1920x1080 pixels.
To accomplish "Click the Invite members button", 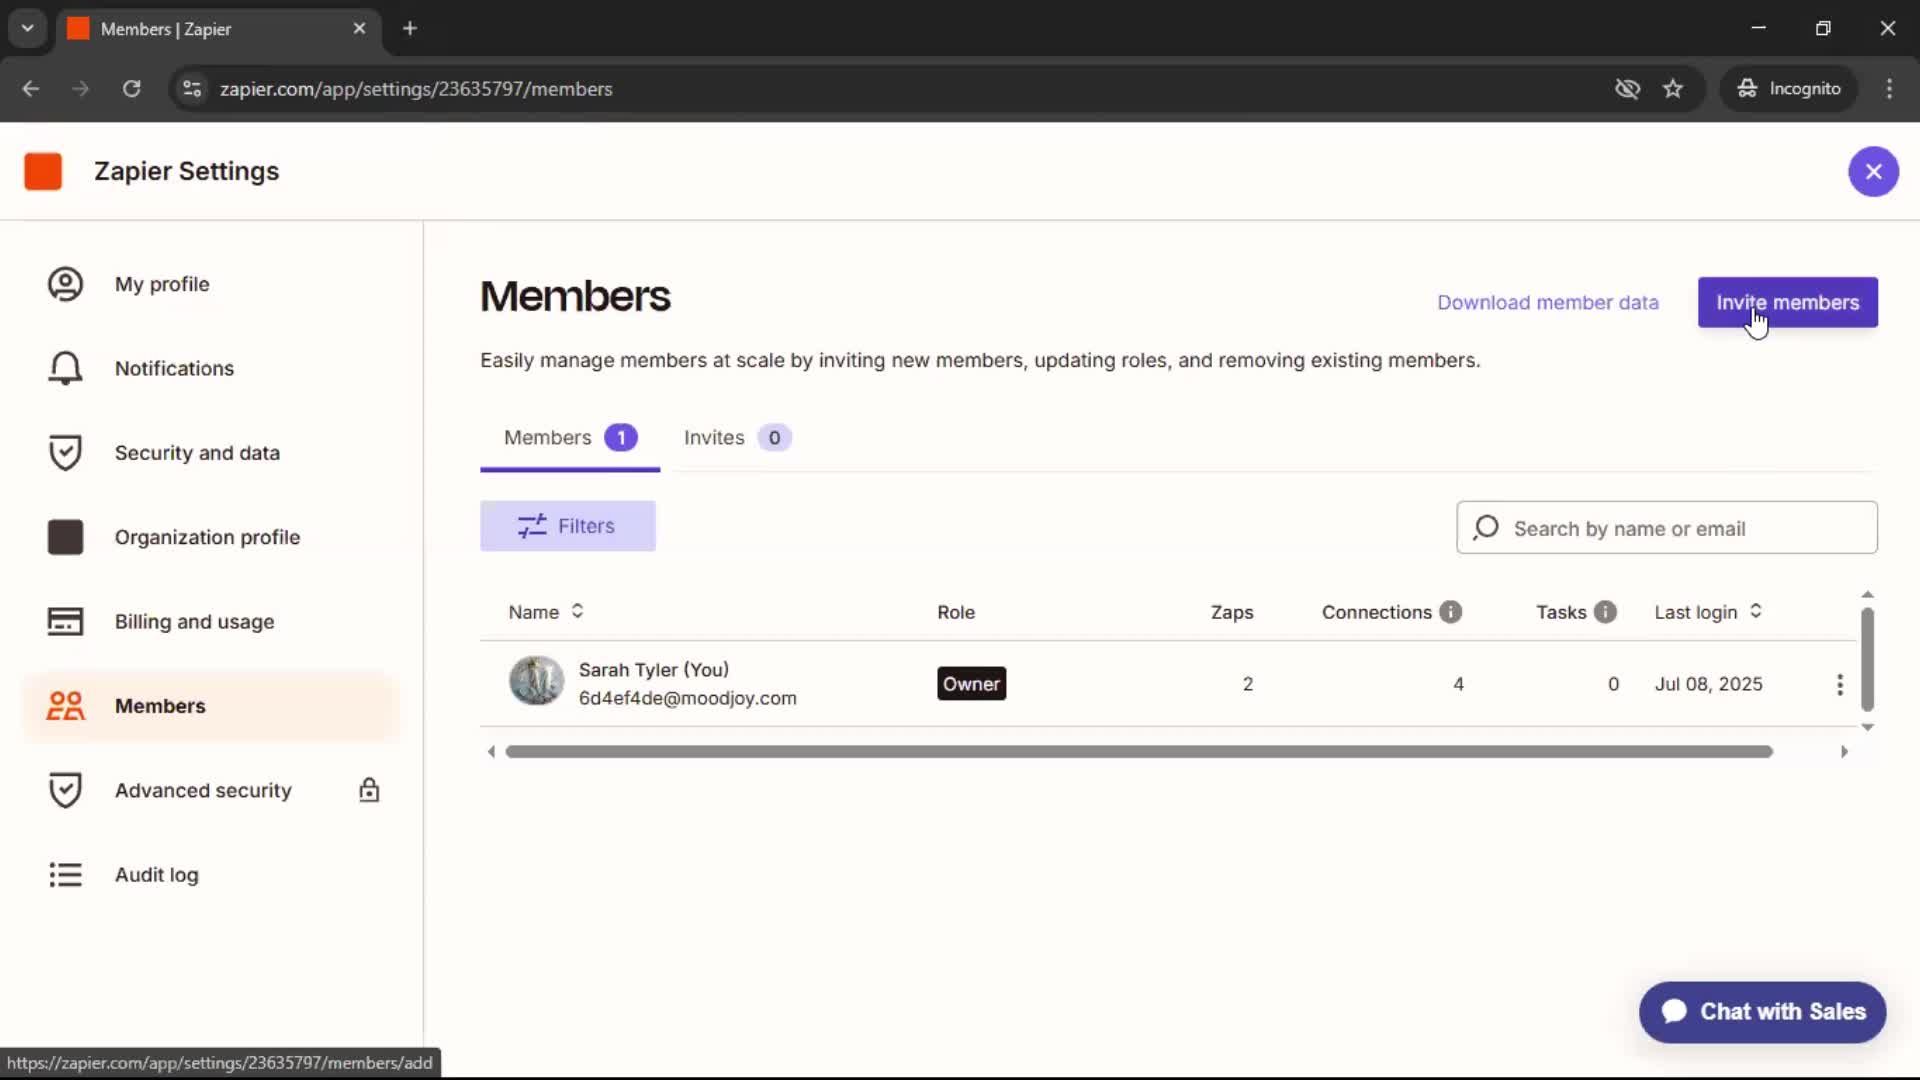I will (1787, 302).
